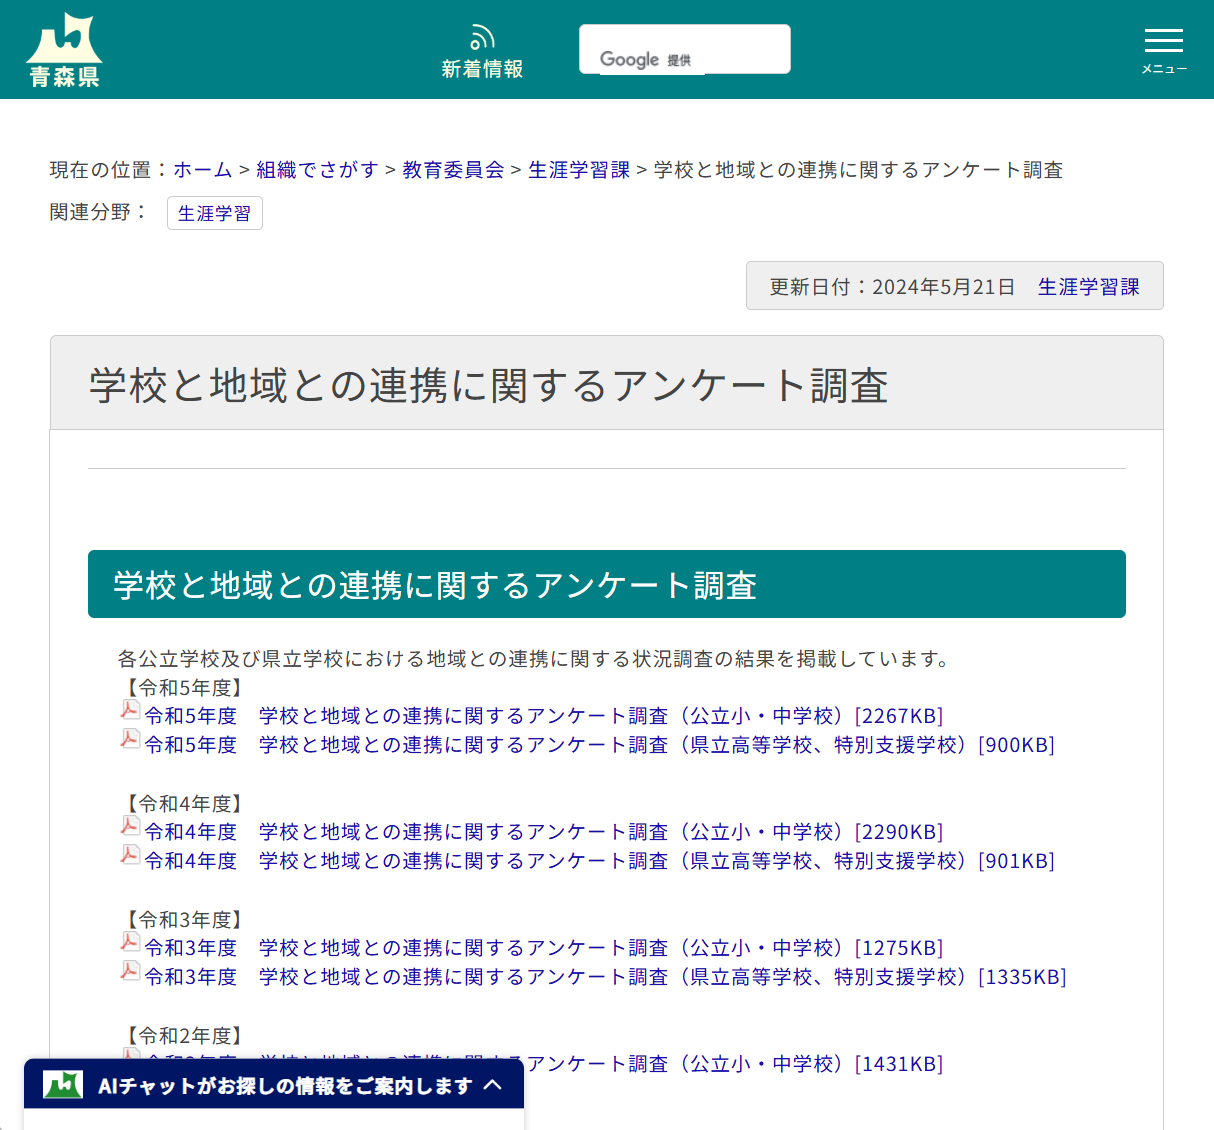Open 新着情報 via the RSS-style icon
This screenshot has width=1214, height=1130.
(482, 47)
